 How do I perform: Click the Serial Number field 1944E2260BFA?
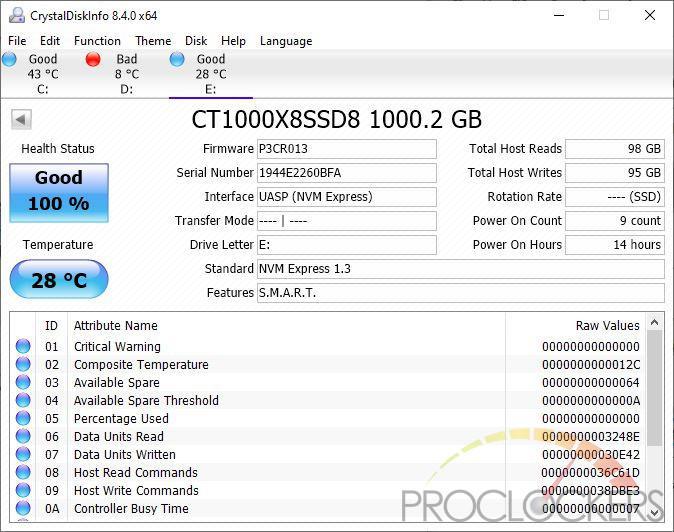pos(347,173)
